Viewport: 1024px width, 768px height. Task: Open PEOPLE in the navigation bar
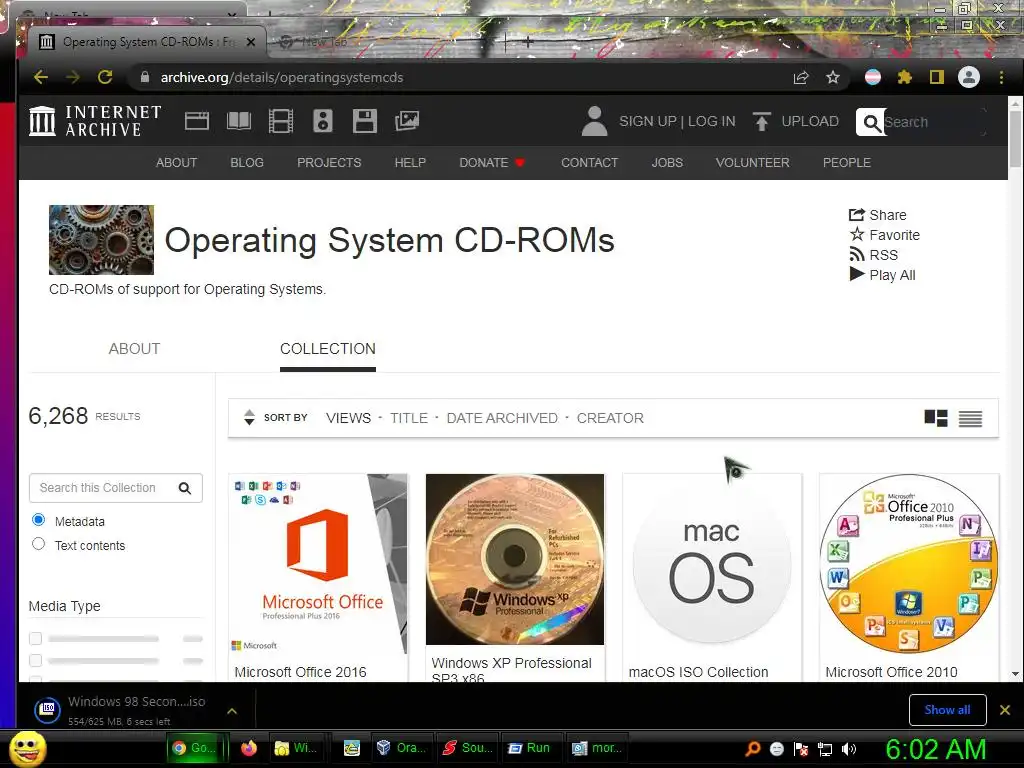point(847,163)
